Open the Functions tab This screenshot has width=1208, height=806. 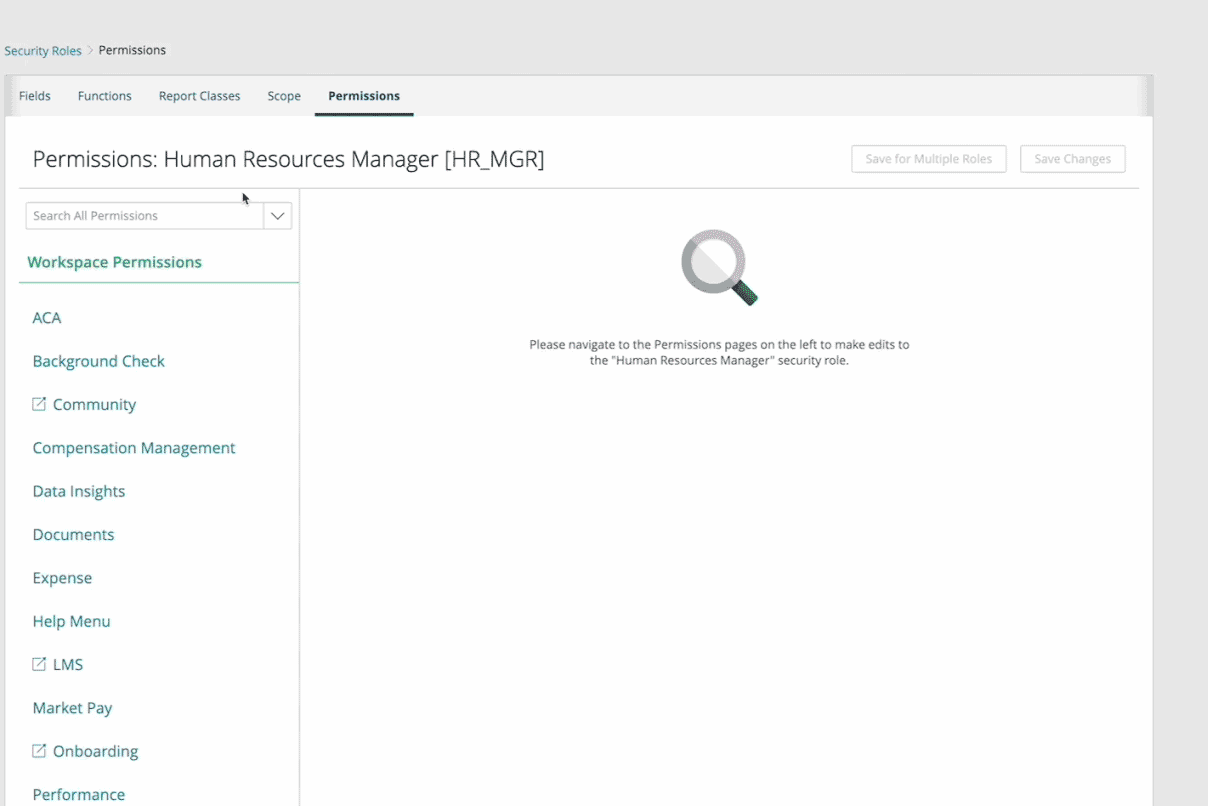tap(105, 96)
